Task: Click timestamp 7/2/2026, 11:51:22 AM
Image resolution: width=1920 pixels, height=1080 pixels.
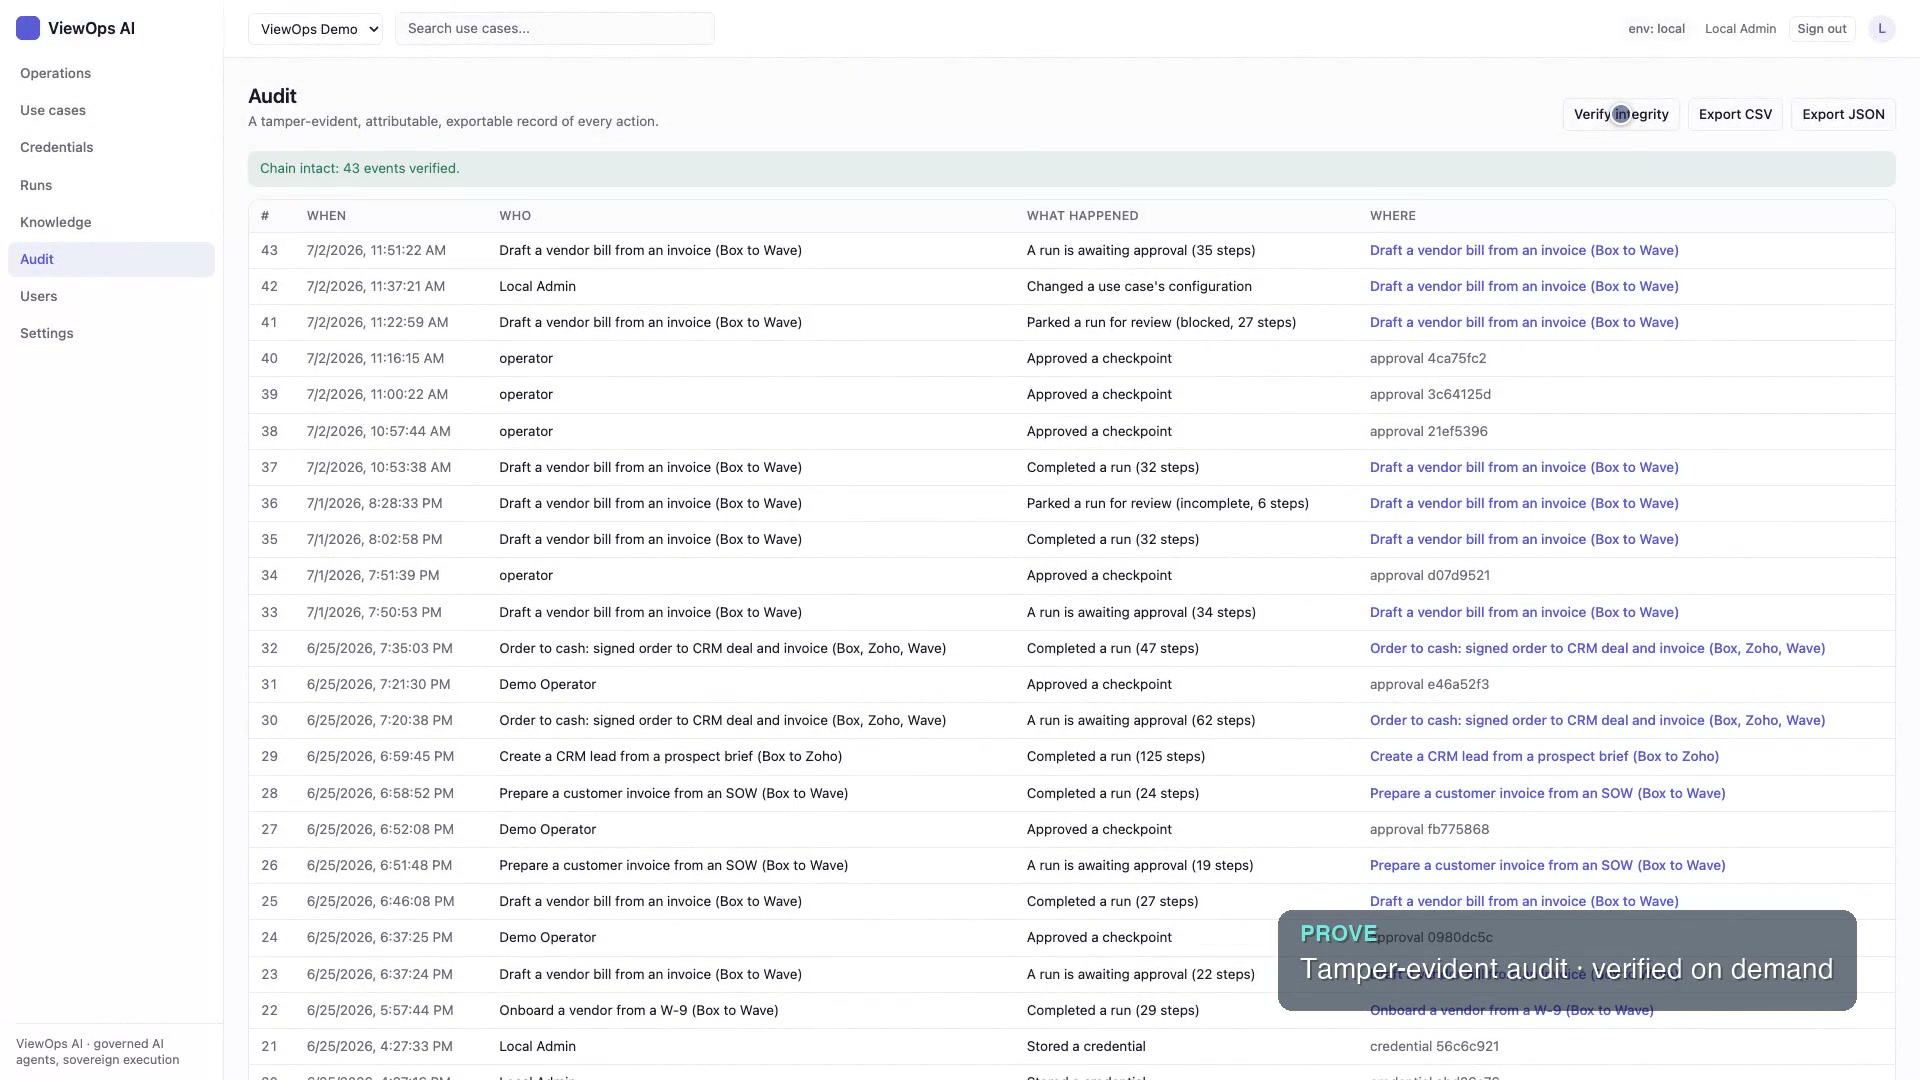Action: [376, 250]
